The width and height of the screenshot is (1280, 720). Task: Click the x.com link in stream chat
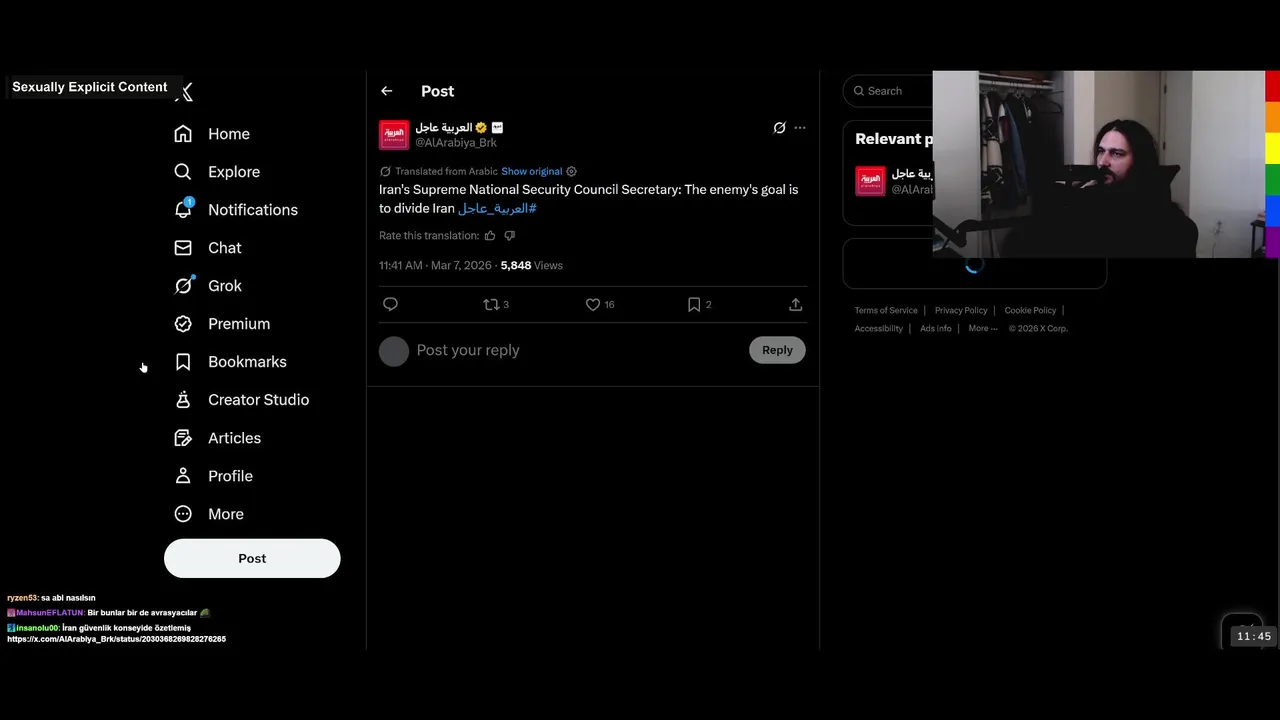(116, 639)
